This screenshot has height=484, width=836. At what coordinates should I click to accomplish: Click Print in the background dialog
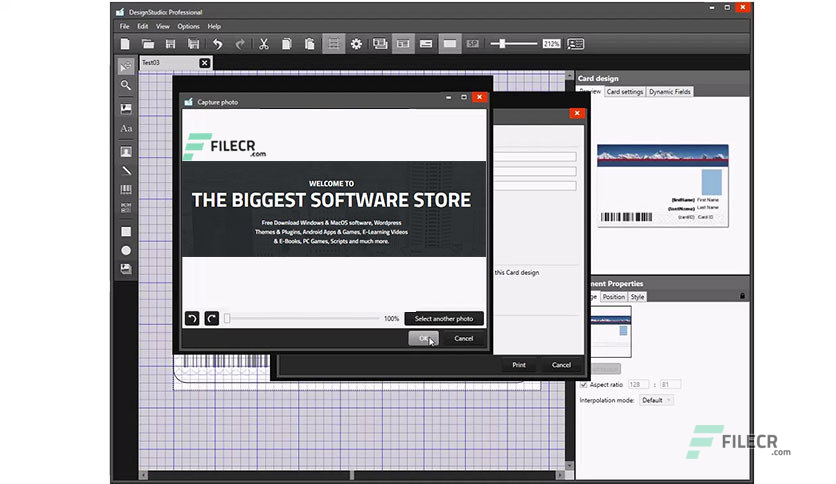(x=519, y=365)
